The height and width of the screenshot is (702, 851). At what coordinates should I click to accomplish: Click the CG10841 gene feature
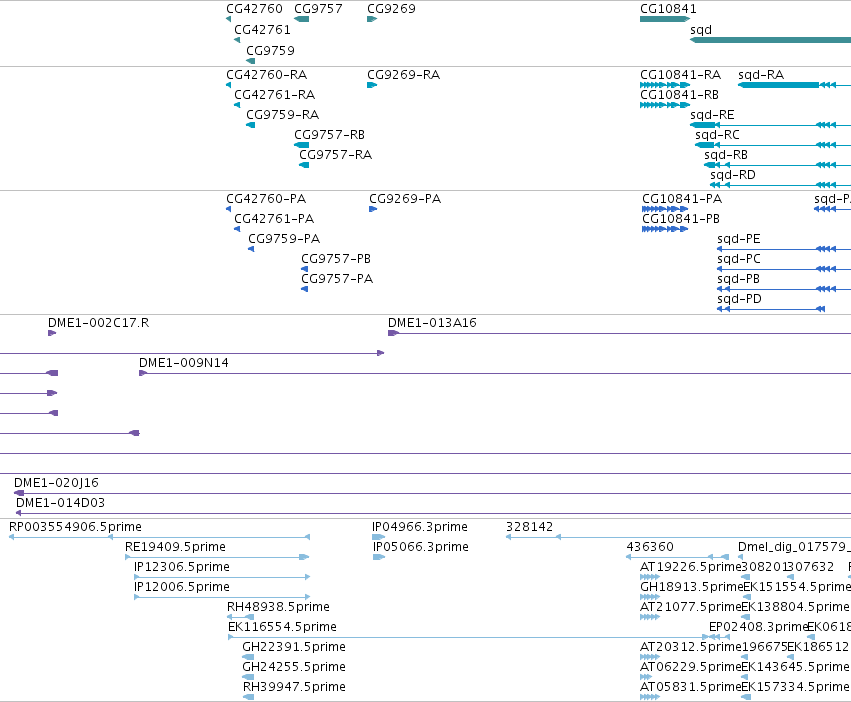[665, 19]
